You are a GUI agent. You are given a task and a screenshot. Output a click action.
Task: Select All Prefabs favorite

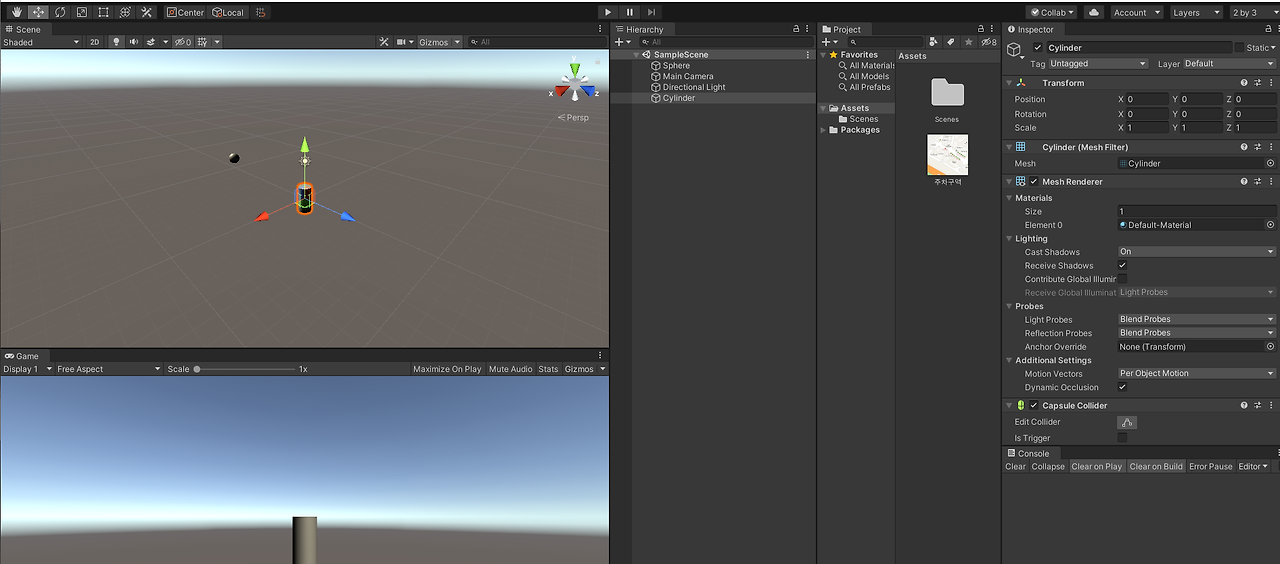point(869,87)
